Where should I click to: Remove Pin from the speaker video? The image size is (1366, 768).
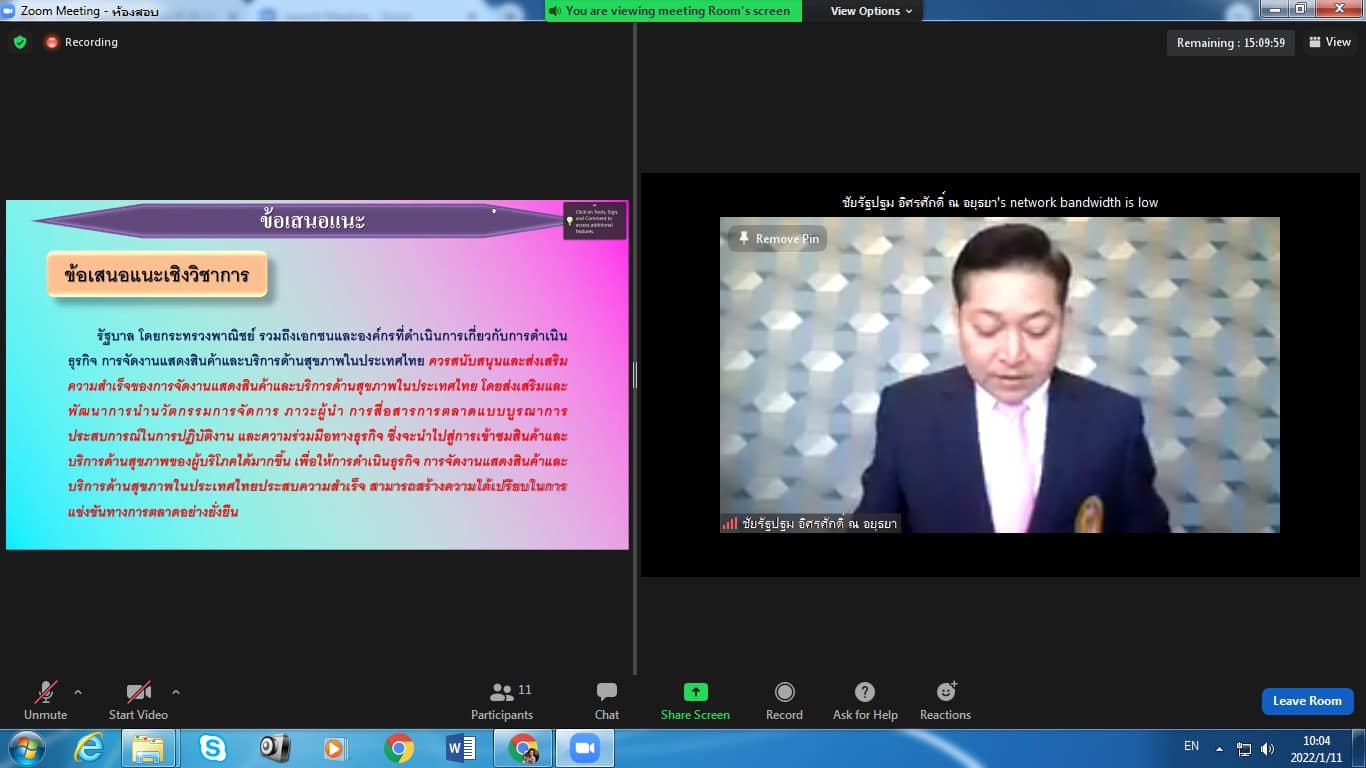click(x=778, y=239)
